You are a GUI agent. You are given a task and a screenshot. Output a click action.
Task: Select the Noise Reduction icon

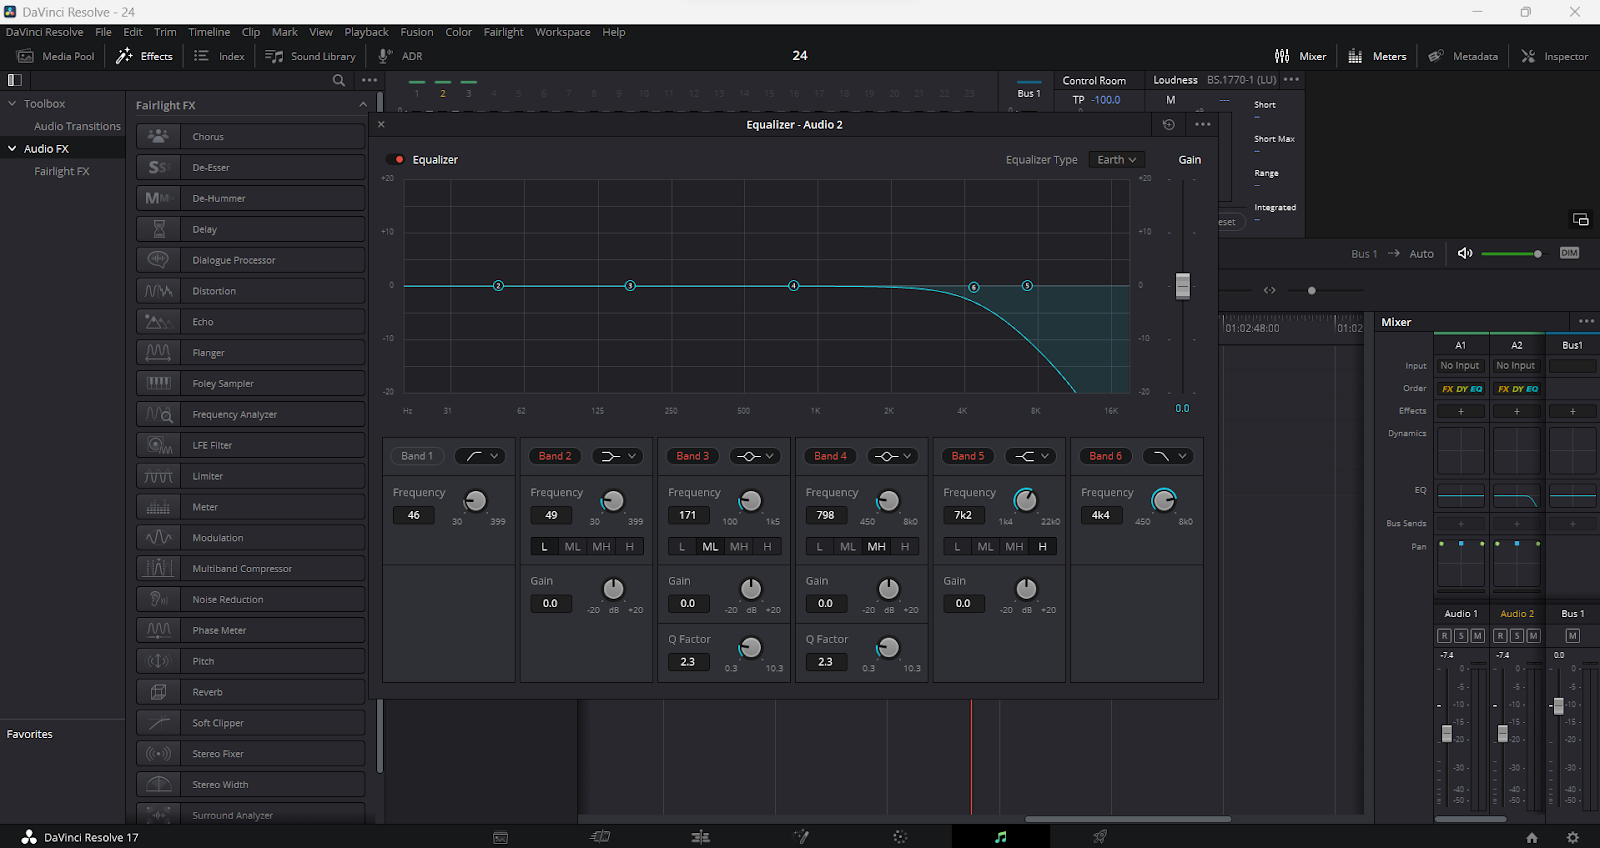[x=158, y=599]
